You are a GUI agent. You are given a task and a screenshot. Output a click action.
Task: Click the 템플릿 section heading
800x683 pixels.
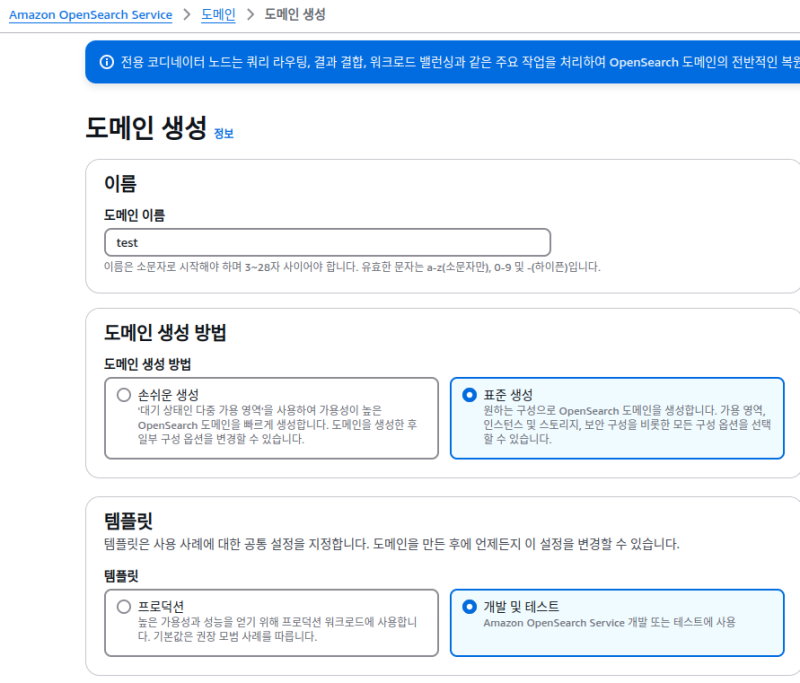click(128, 521)
